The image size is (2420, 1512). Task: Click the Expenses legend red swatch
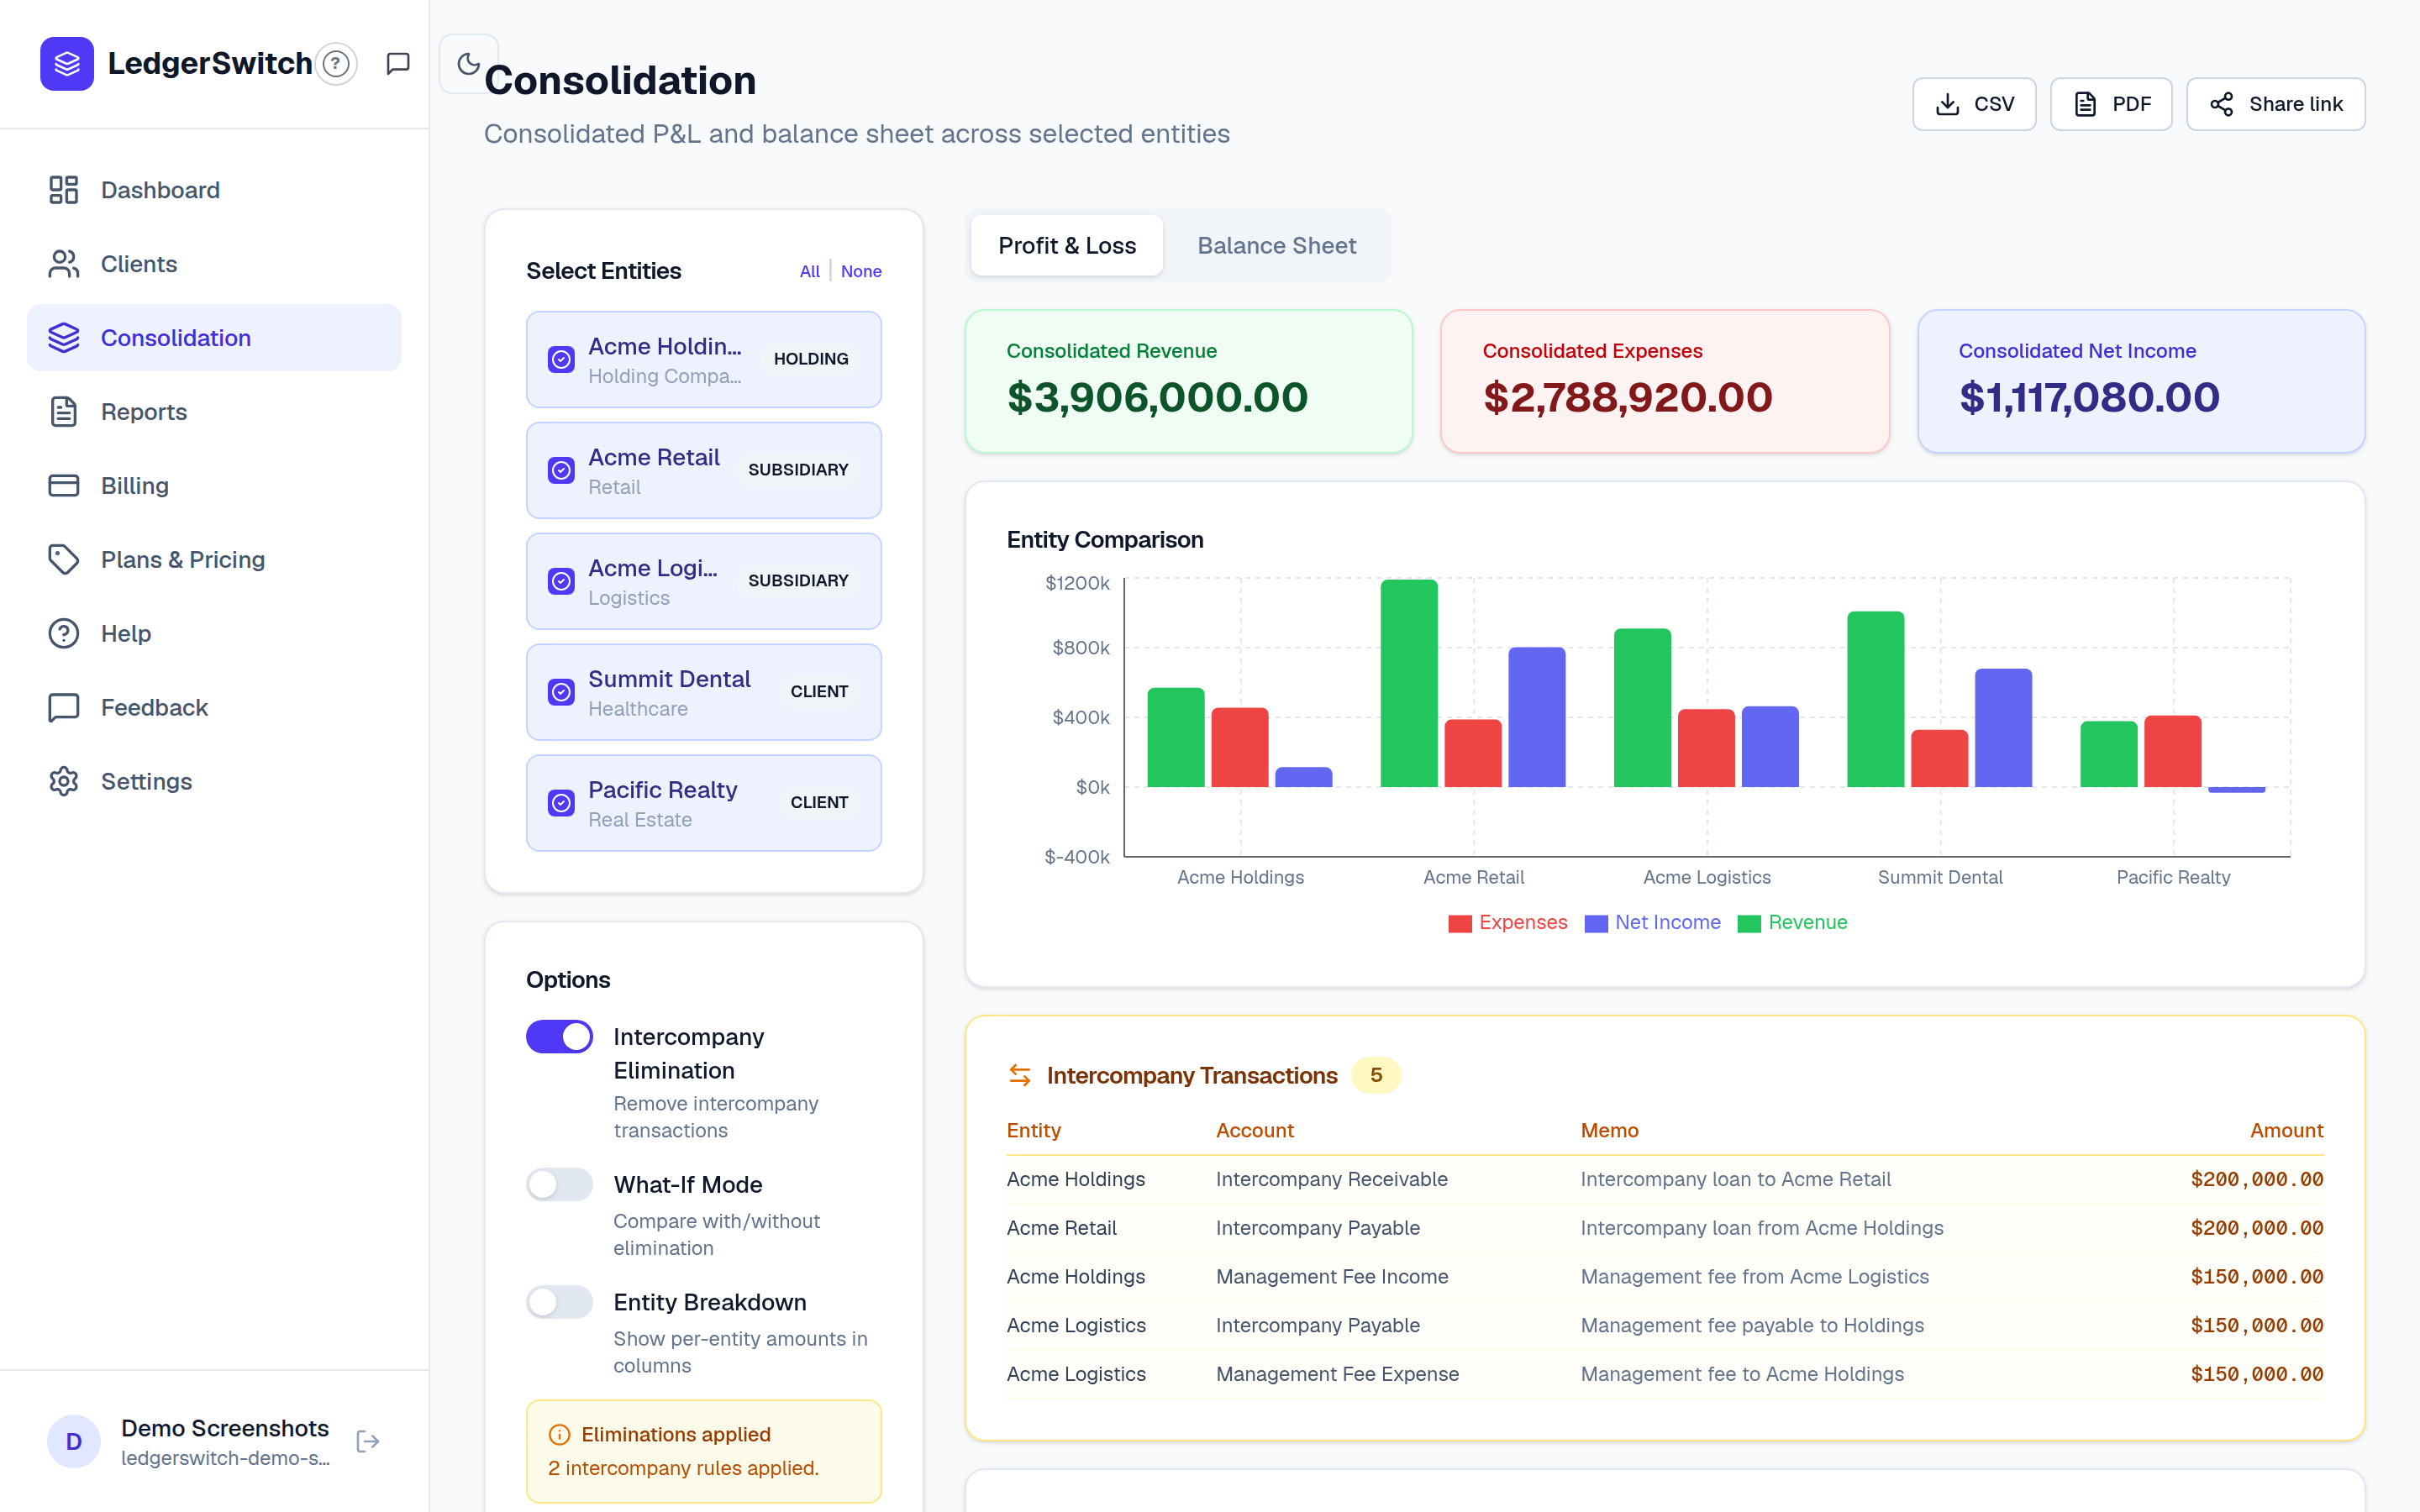coord(1460,923)
